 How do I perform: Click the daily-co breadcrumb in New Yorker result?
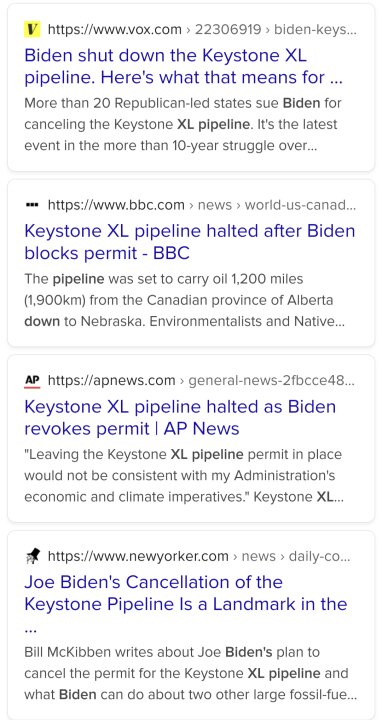320,557
